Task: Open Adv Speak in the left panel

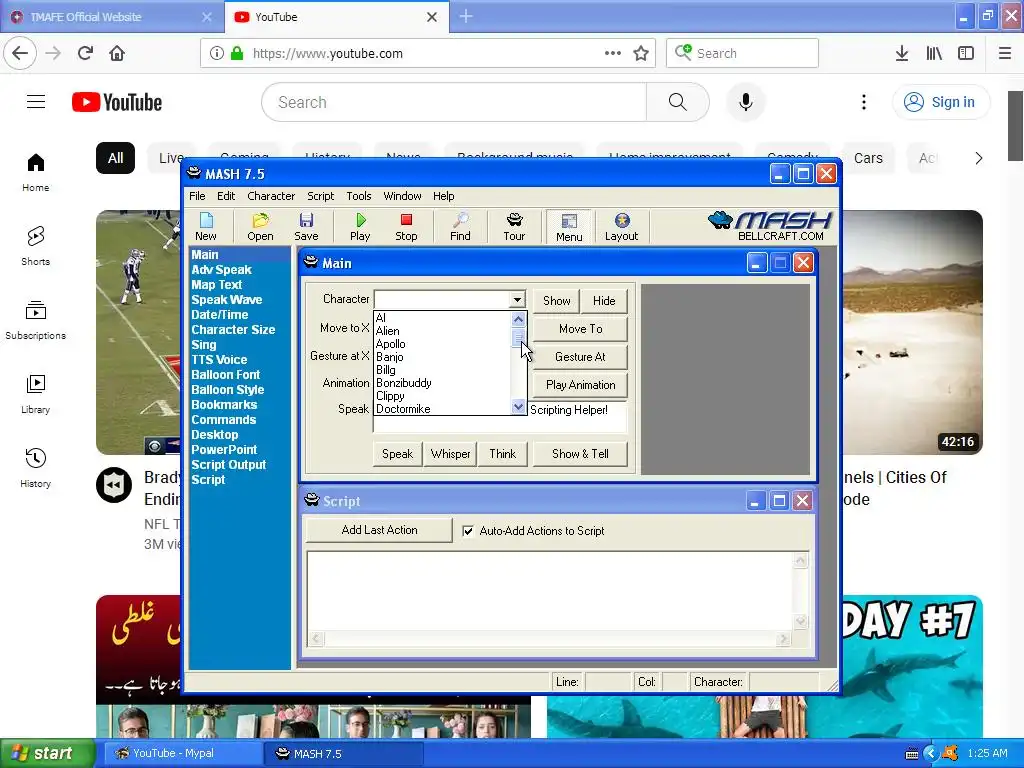Action: tap(221, 270)
